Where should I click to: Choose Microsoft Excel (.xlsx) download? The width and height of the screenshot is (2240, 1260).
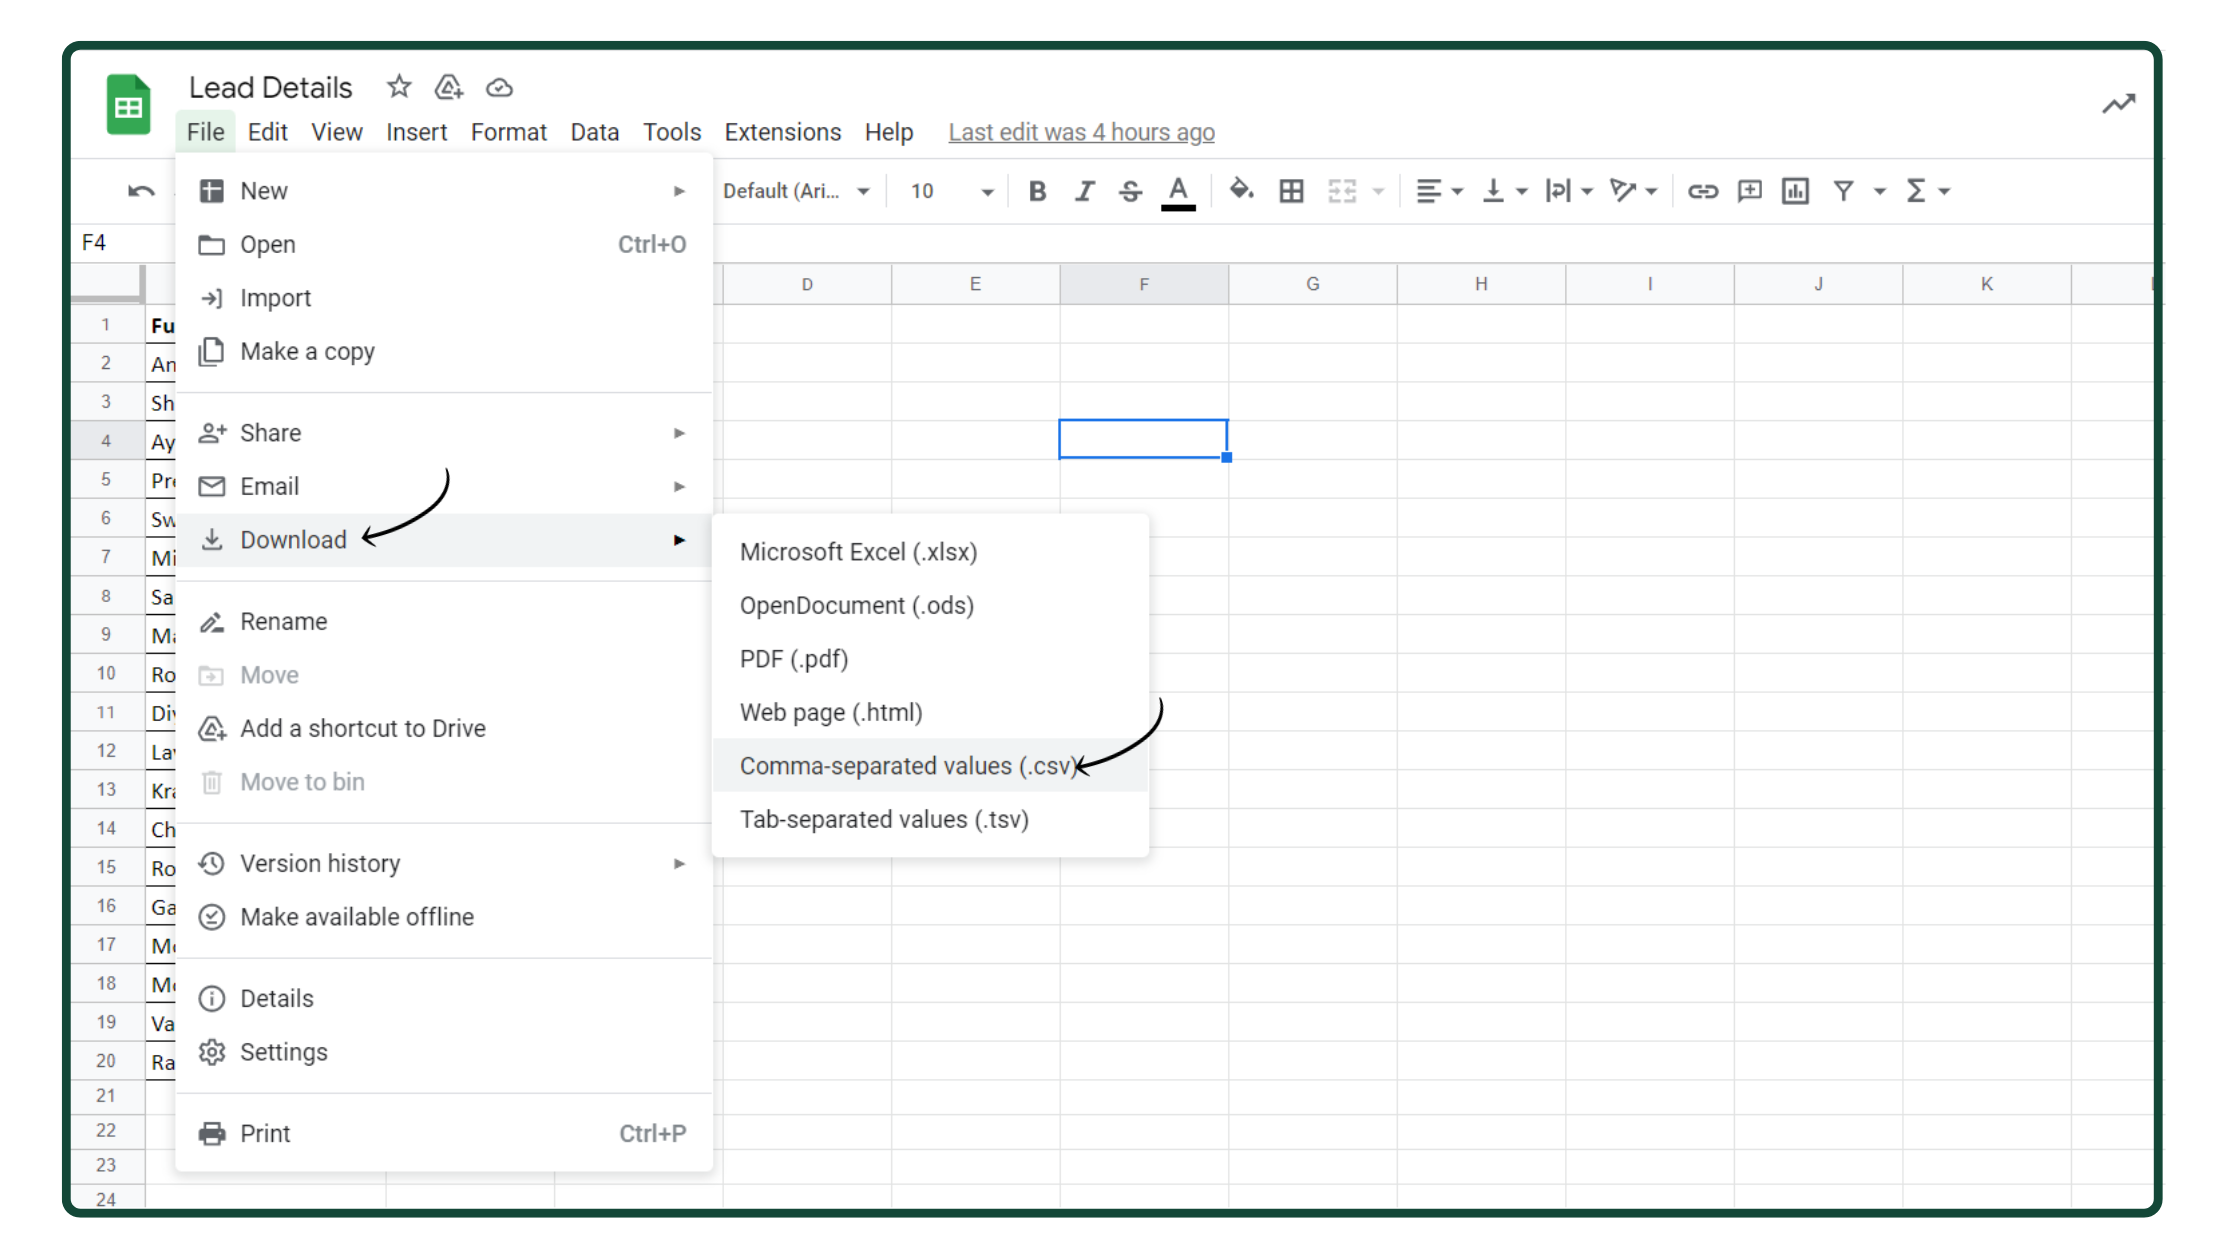858,552
